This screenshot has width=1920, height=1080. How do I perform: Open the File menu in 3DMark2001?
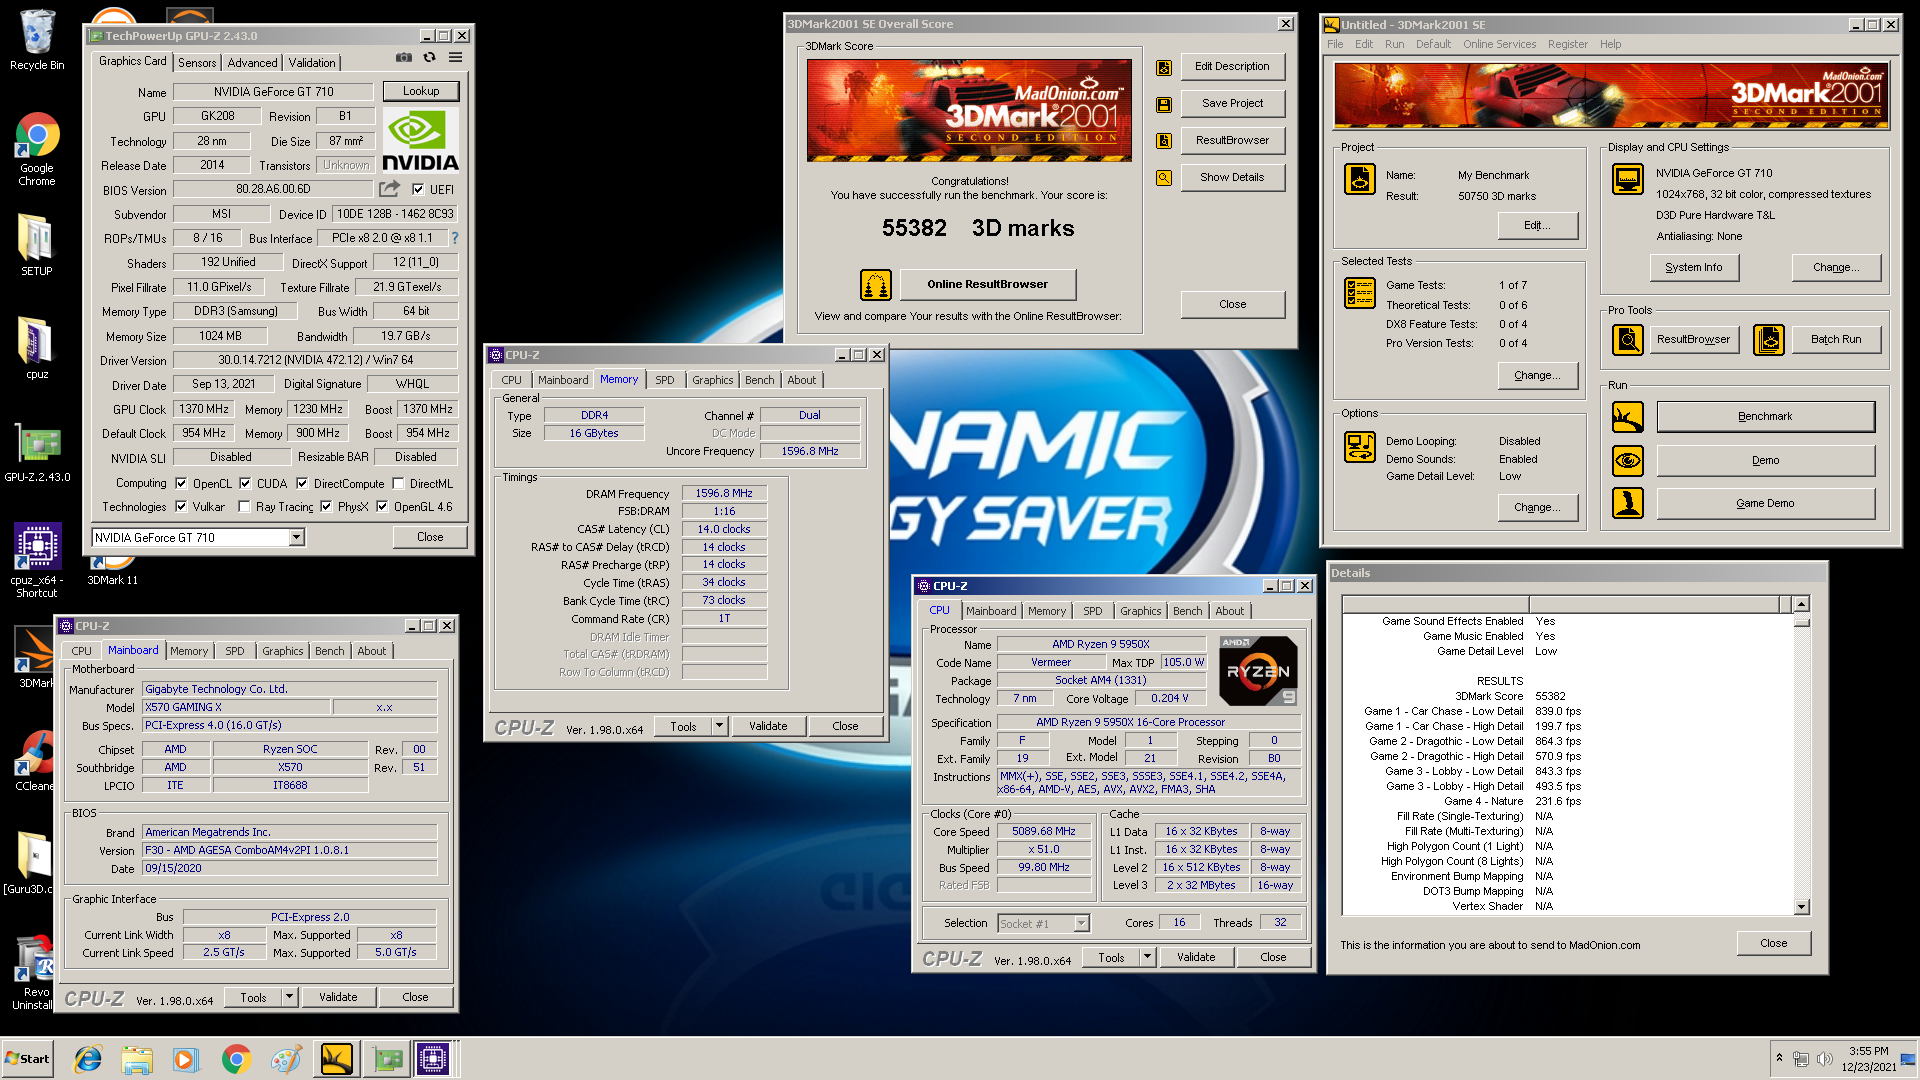click(1335, 44)
